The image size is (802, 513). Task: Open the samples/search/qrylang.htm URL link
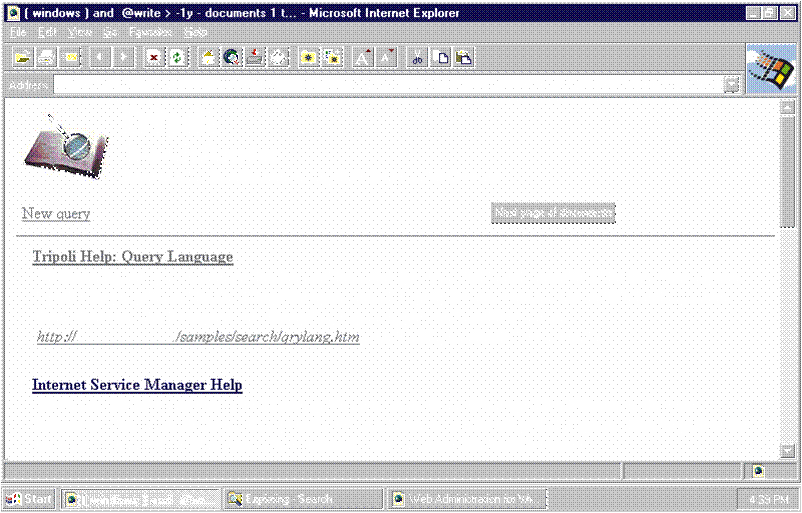(198, 337)
